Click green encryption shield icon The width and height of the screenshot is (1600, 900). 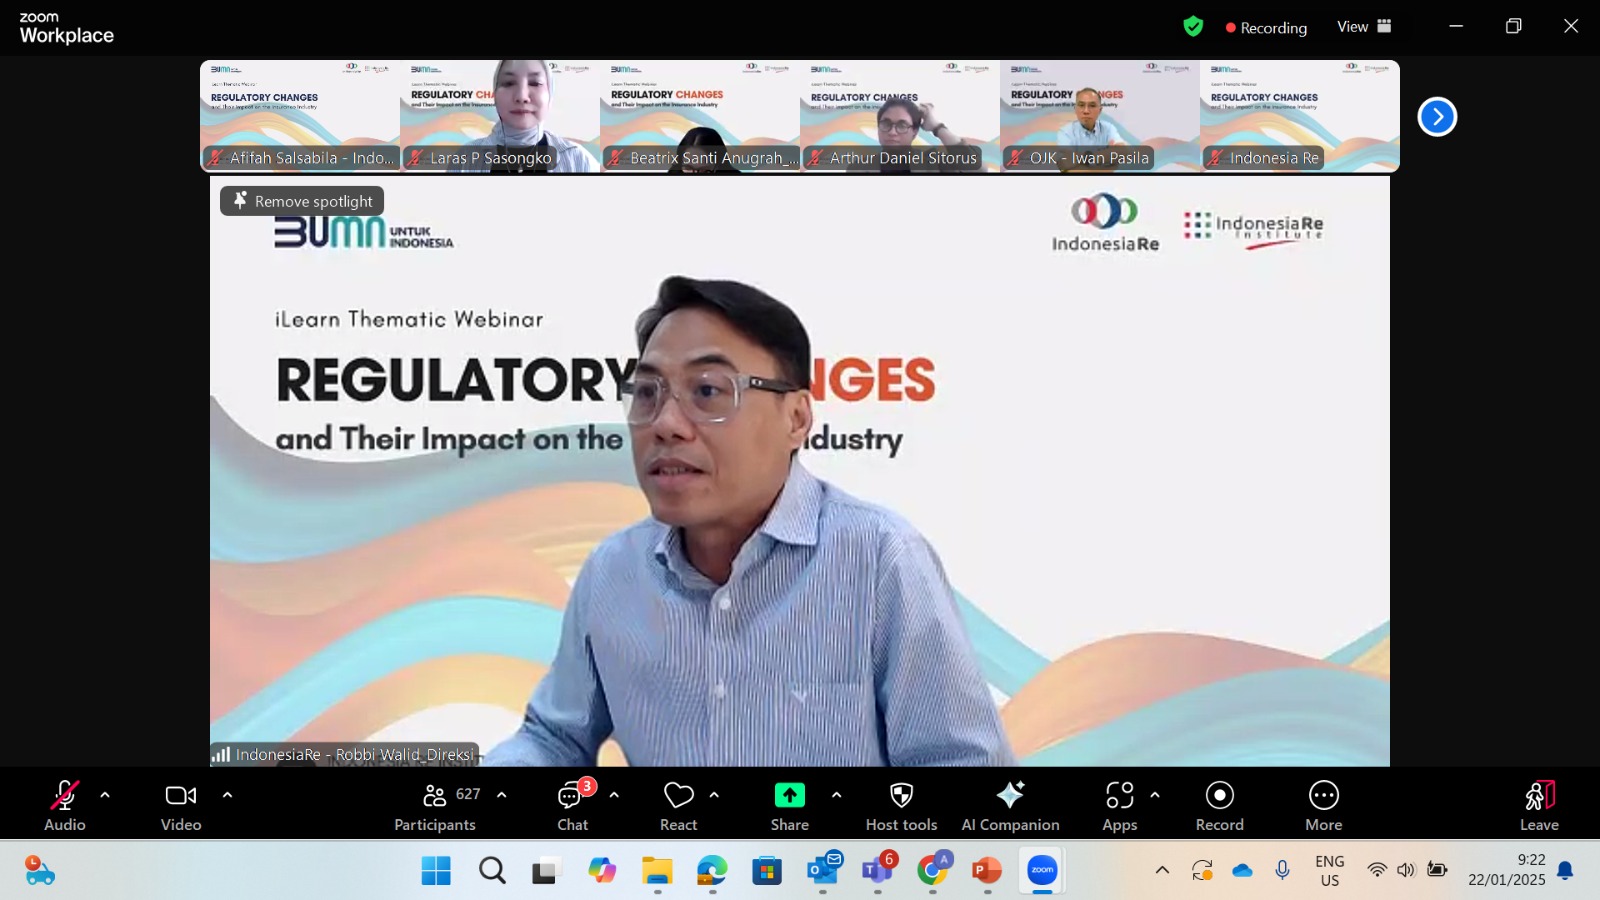tap(1193, 27)
